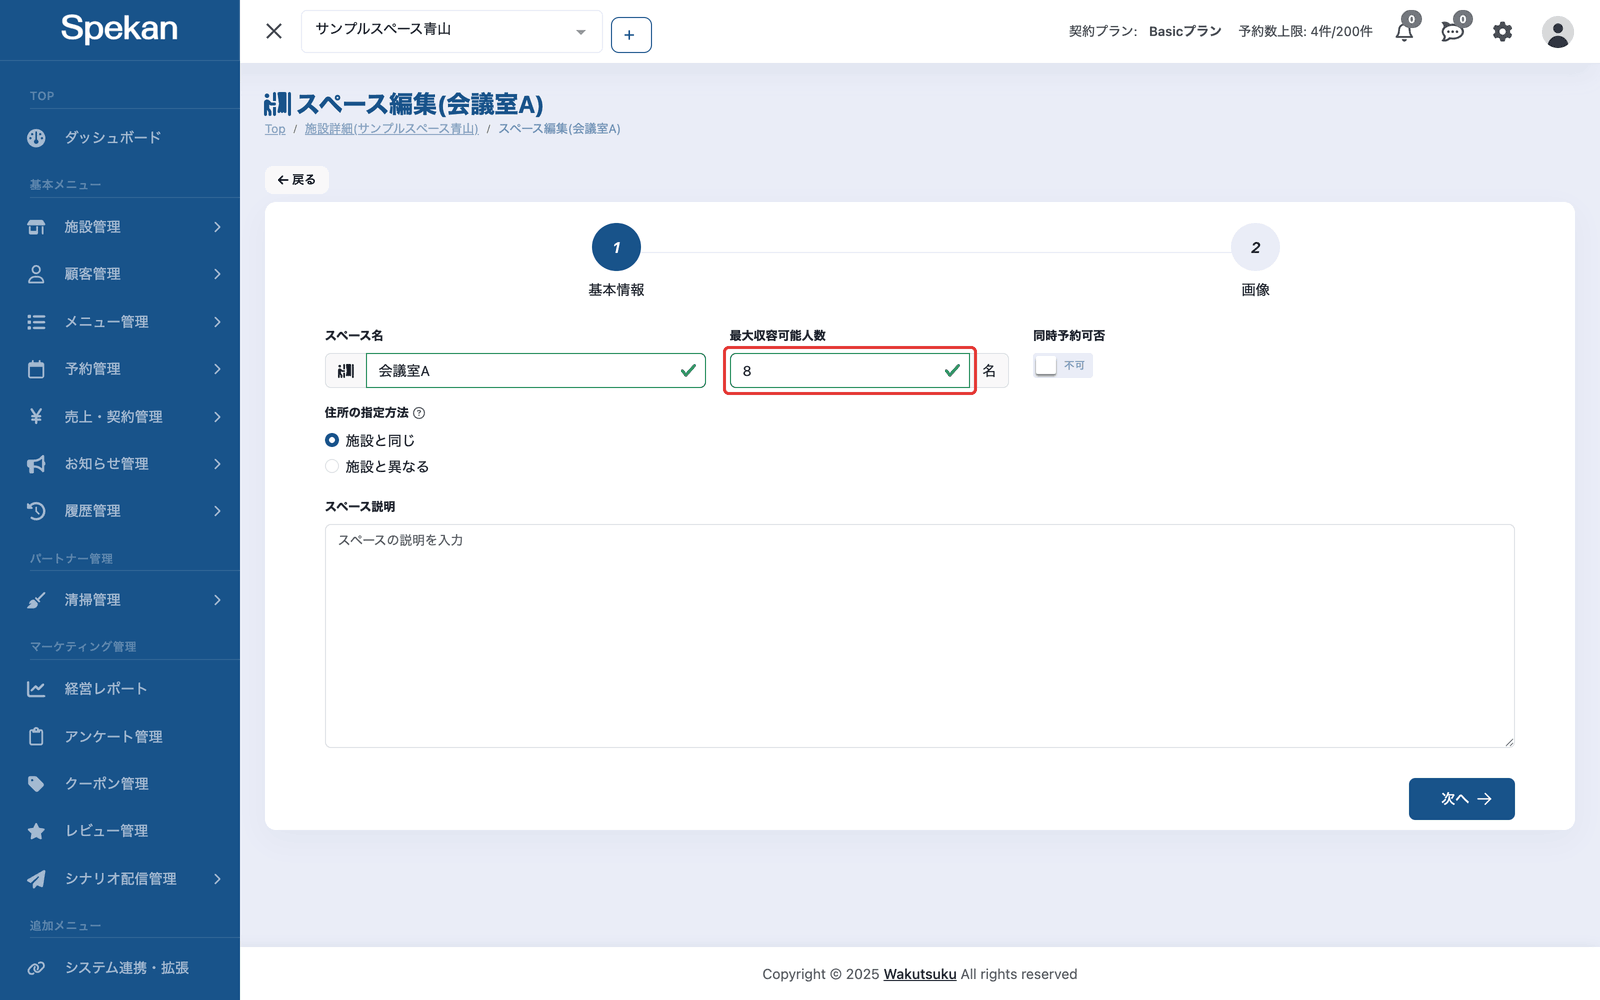This screenshot has height=1000, width=1600.
Task: Click the help icon next to 住所の指定方法
Action: [x=419, y=413]
